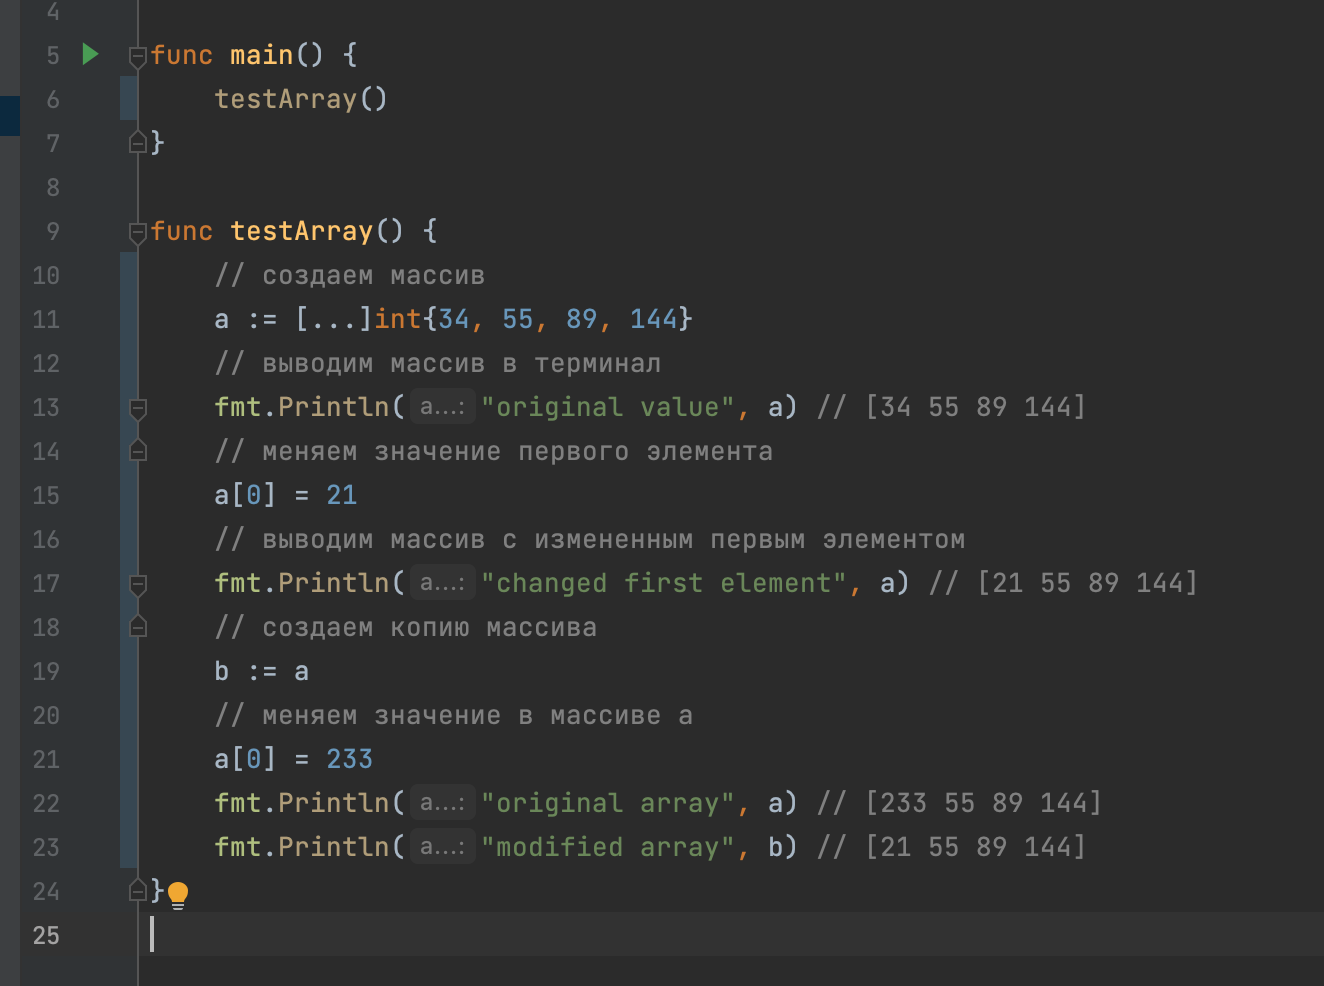Collapse the func main fold marker
This screenshot has width=1324, height=986.
138,56
